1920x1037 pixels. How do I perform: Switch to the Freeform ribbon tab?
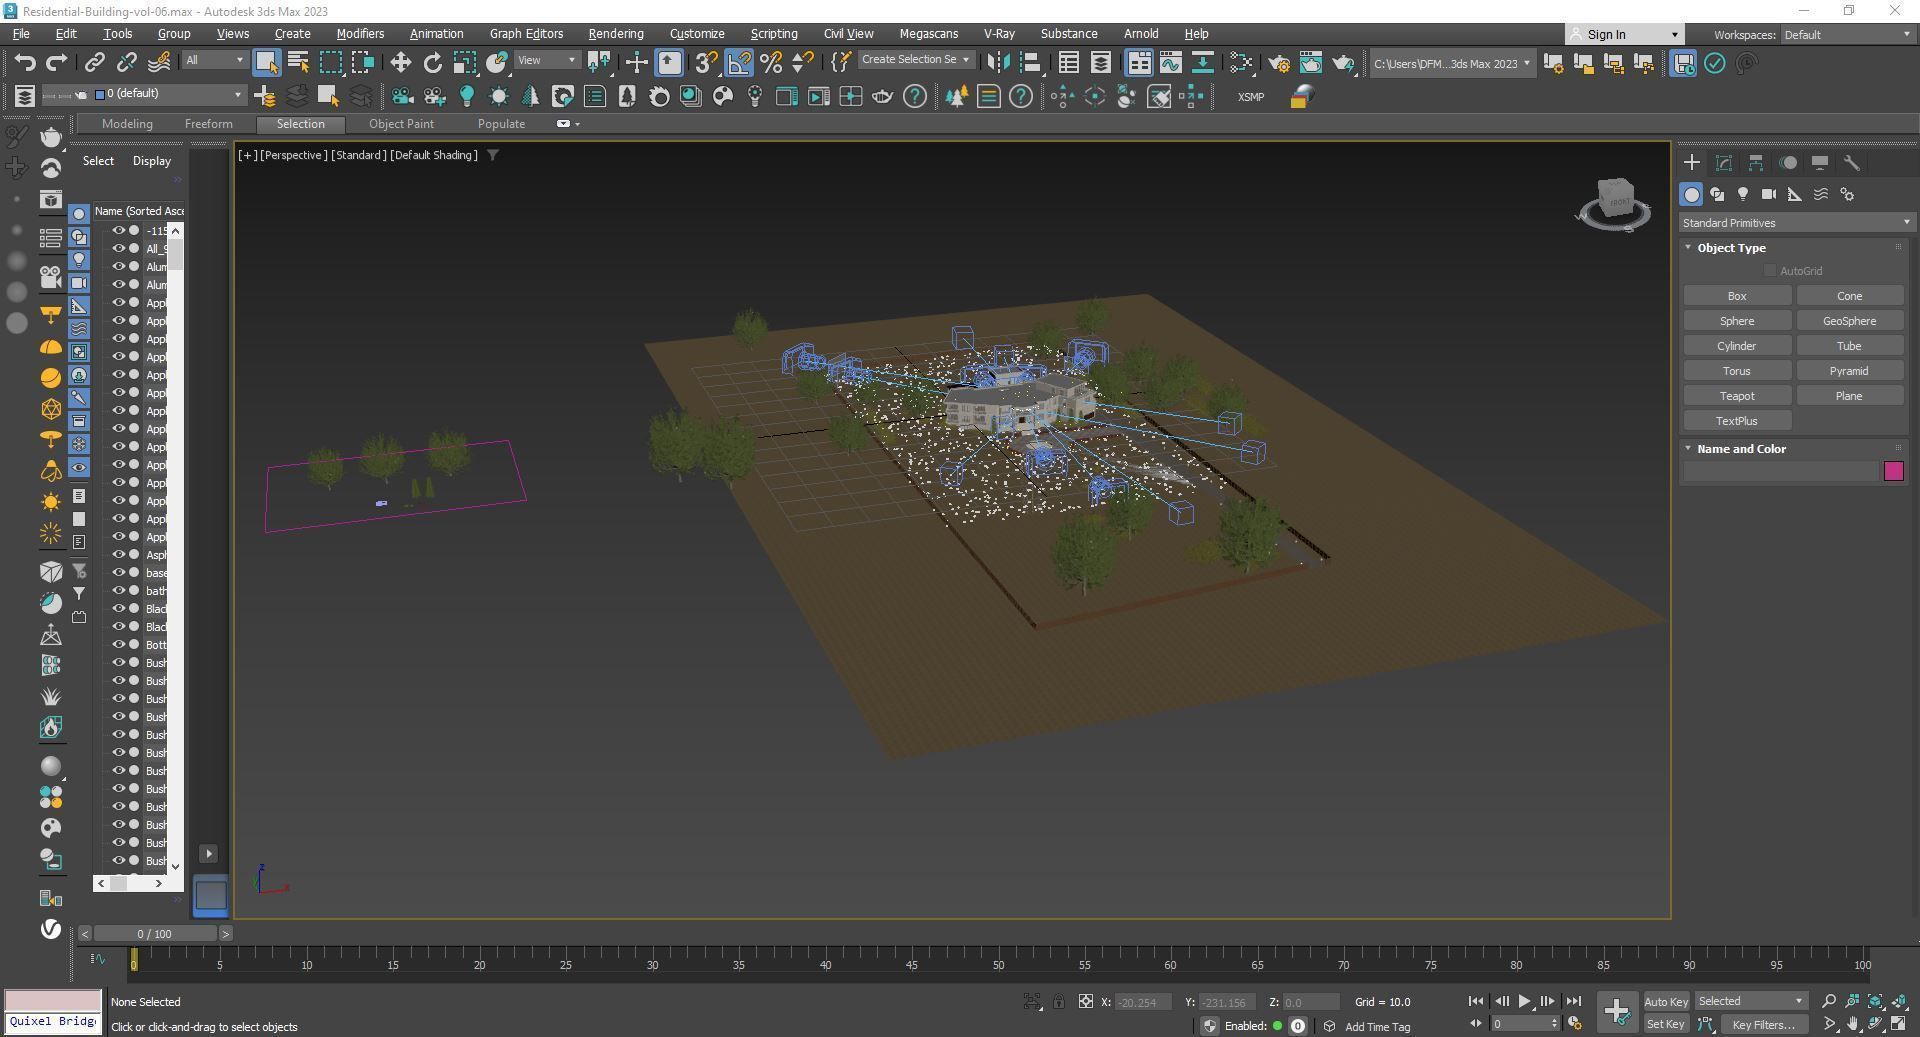coord(208,124)
